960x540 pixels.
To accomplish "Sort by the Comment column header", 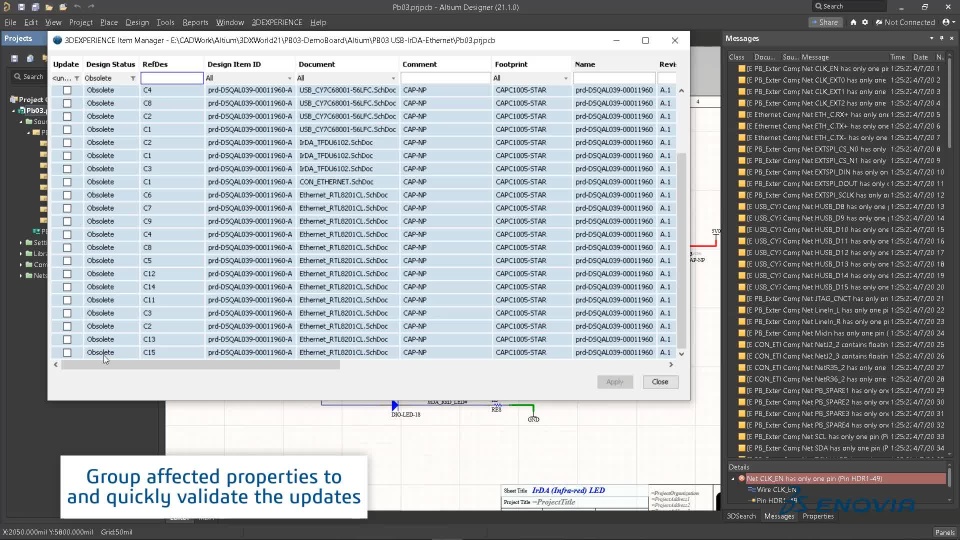I will (445, 64).
